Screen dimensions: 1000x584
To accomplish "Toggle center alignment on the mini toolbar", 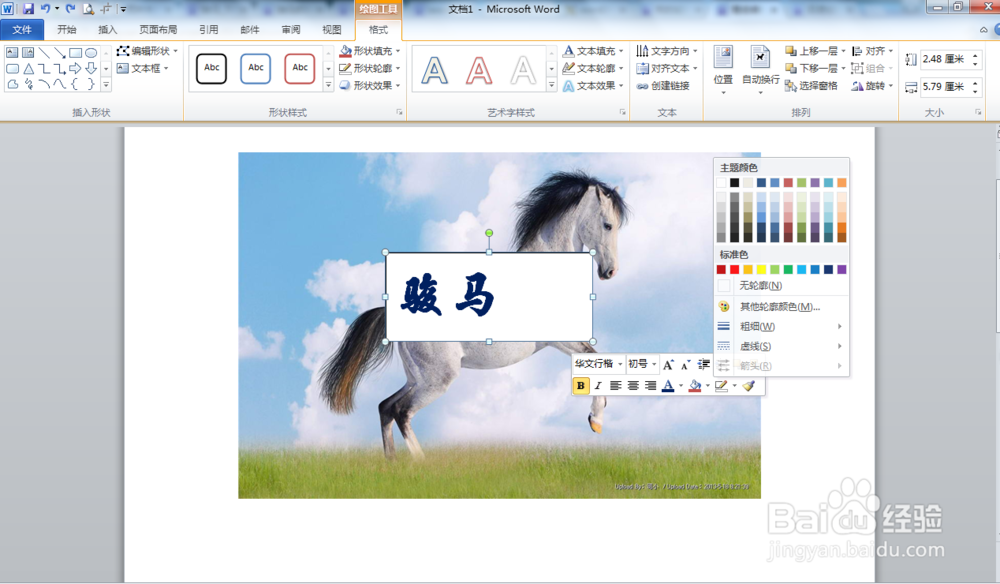I will click(633, 386).
